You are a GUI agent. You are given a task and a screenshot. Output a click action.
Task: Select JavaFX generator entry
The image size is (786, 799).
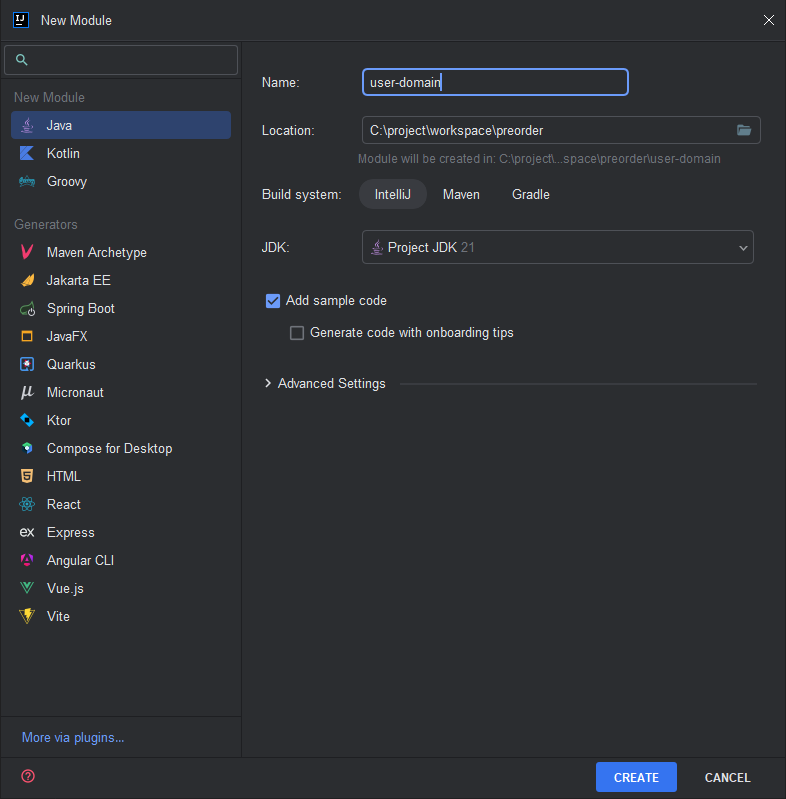pyautogui.click(x=121, y=336)
